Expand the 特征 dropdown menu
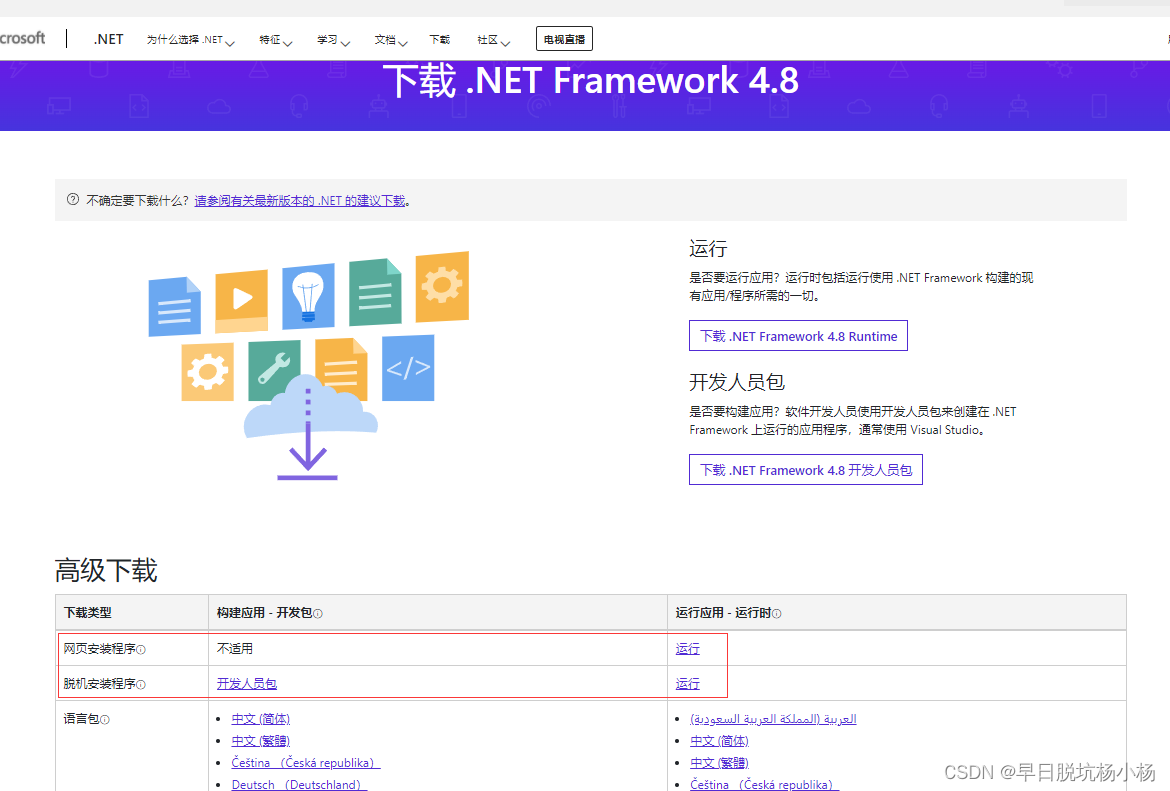This screenshot has width=1170, height=791. pyautogui.click(x=275, y=40)
